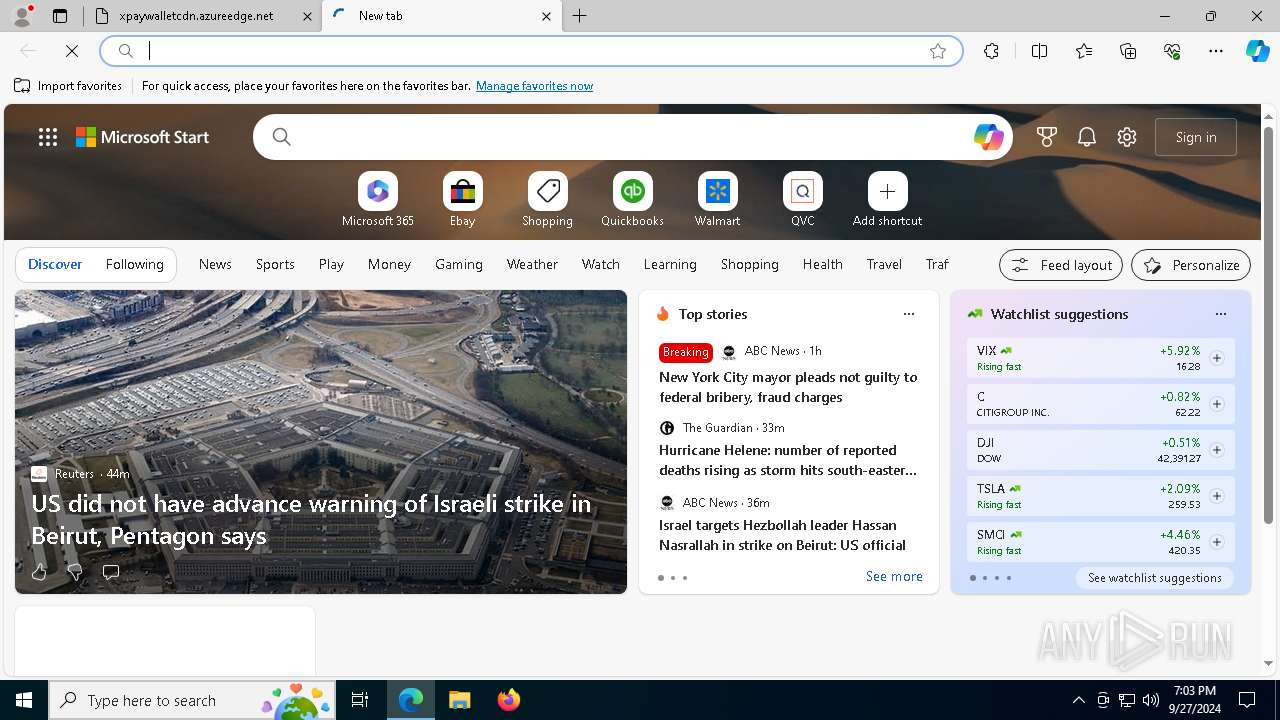Add DJI to the watchlist
The height and width of the screenshot is (720, 1280).
pyautogui.click(x=1216, y=450)
